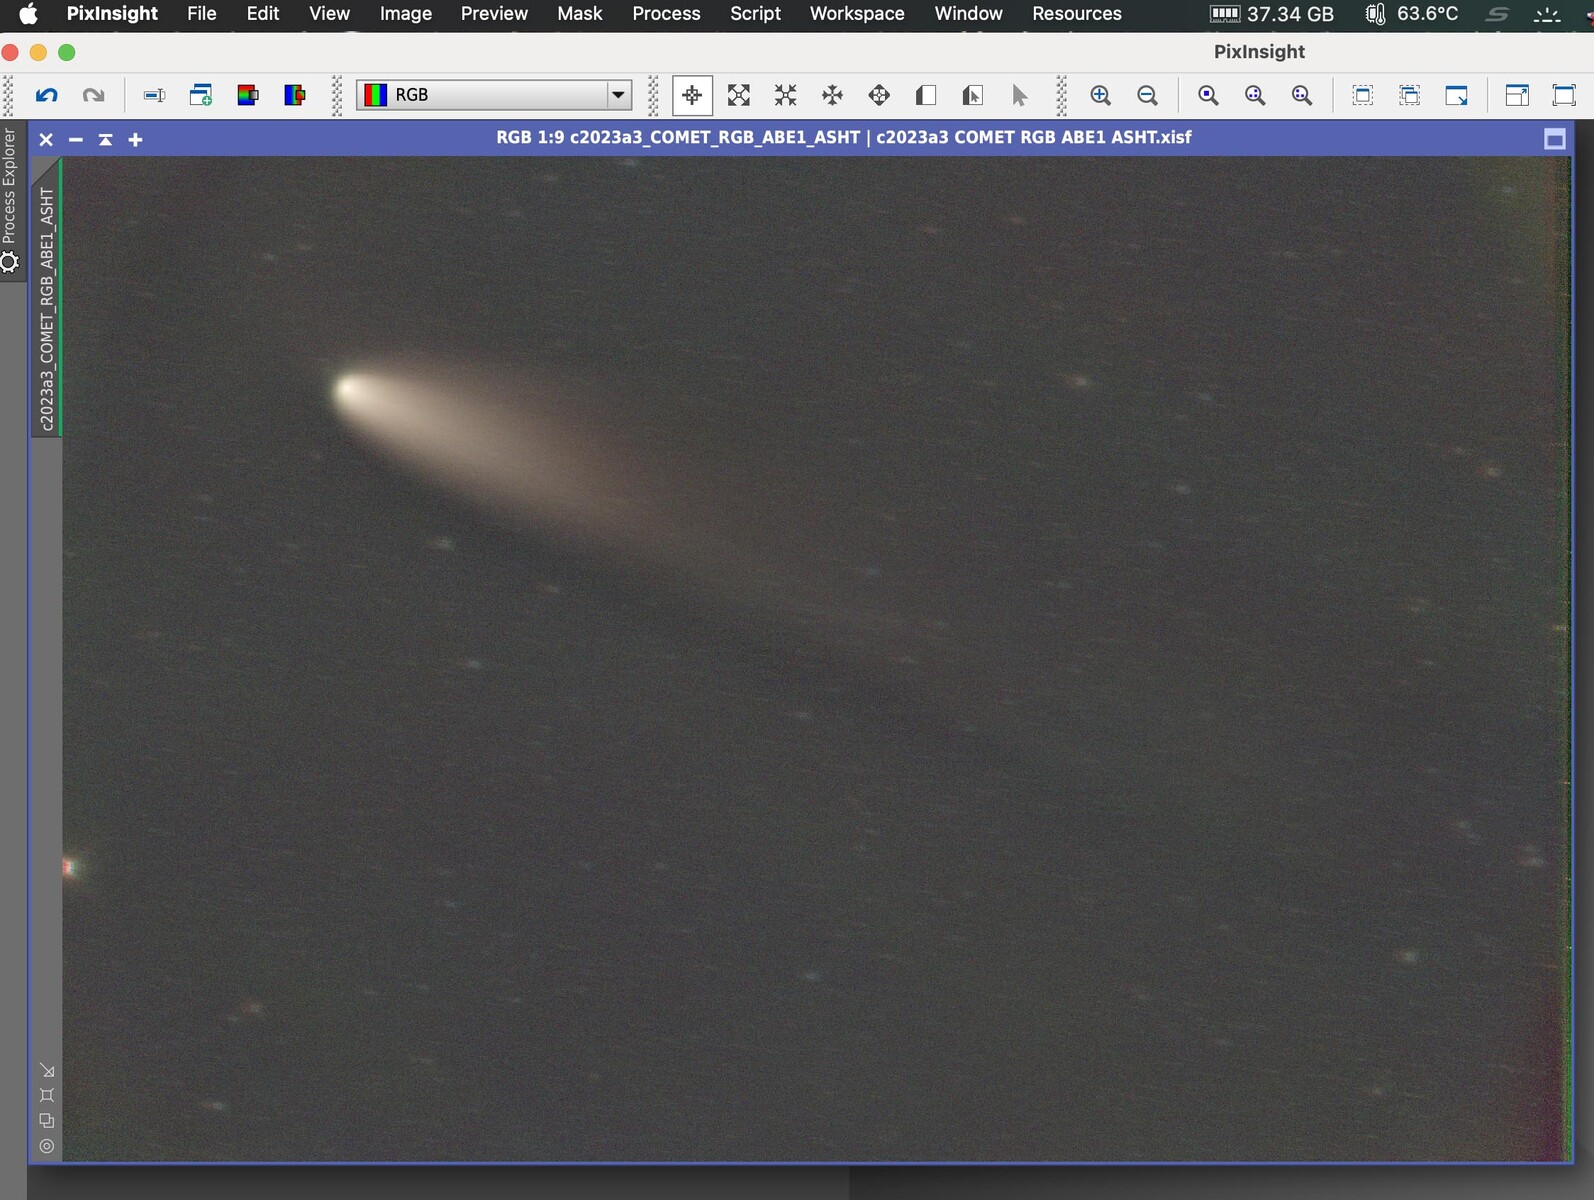The height and width of the screenshot is (1200, 1594).
Task: Click the 37.34 GB memory status item
Action: 1272,14
